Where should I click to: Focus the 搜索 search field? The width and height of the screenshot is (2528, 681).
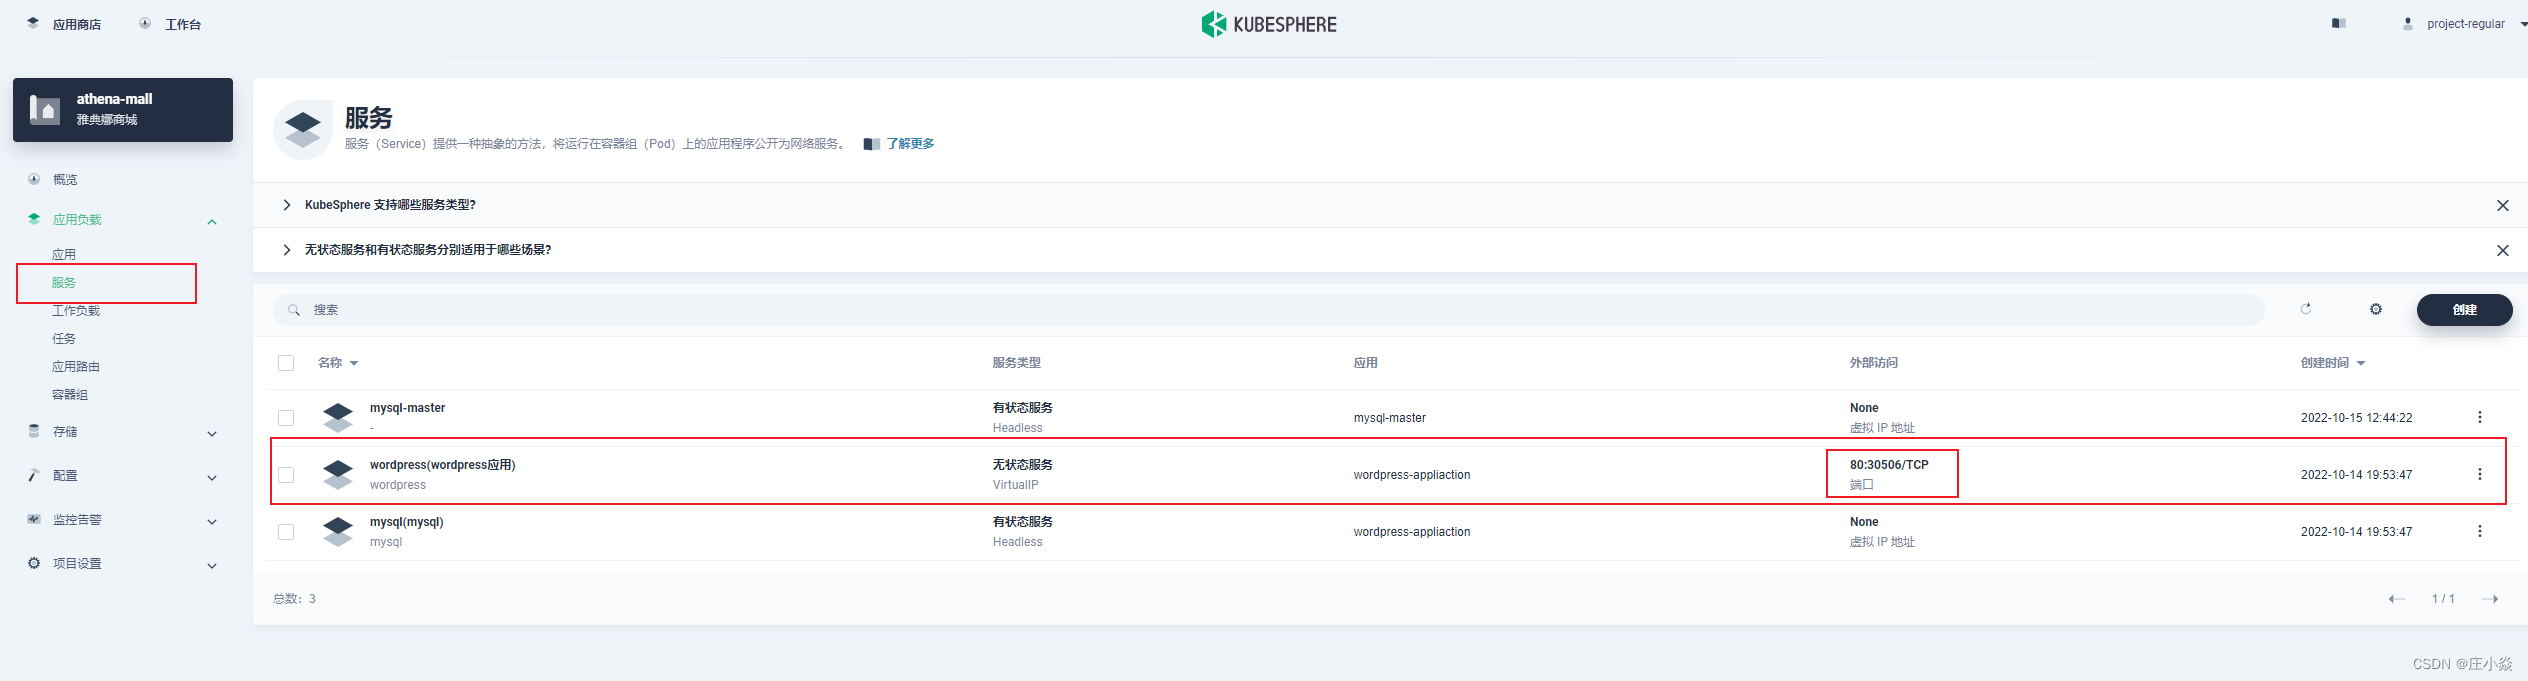(x=1268, y=310)
